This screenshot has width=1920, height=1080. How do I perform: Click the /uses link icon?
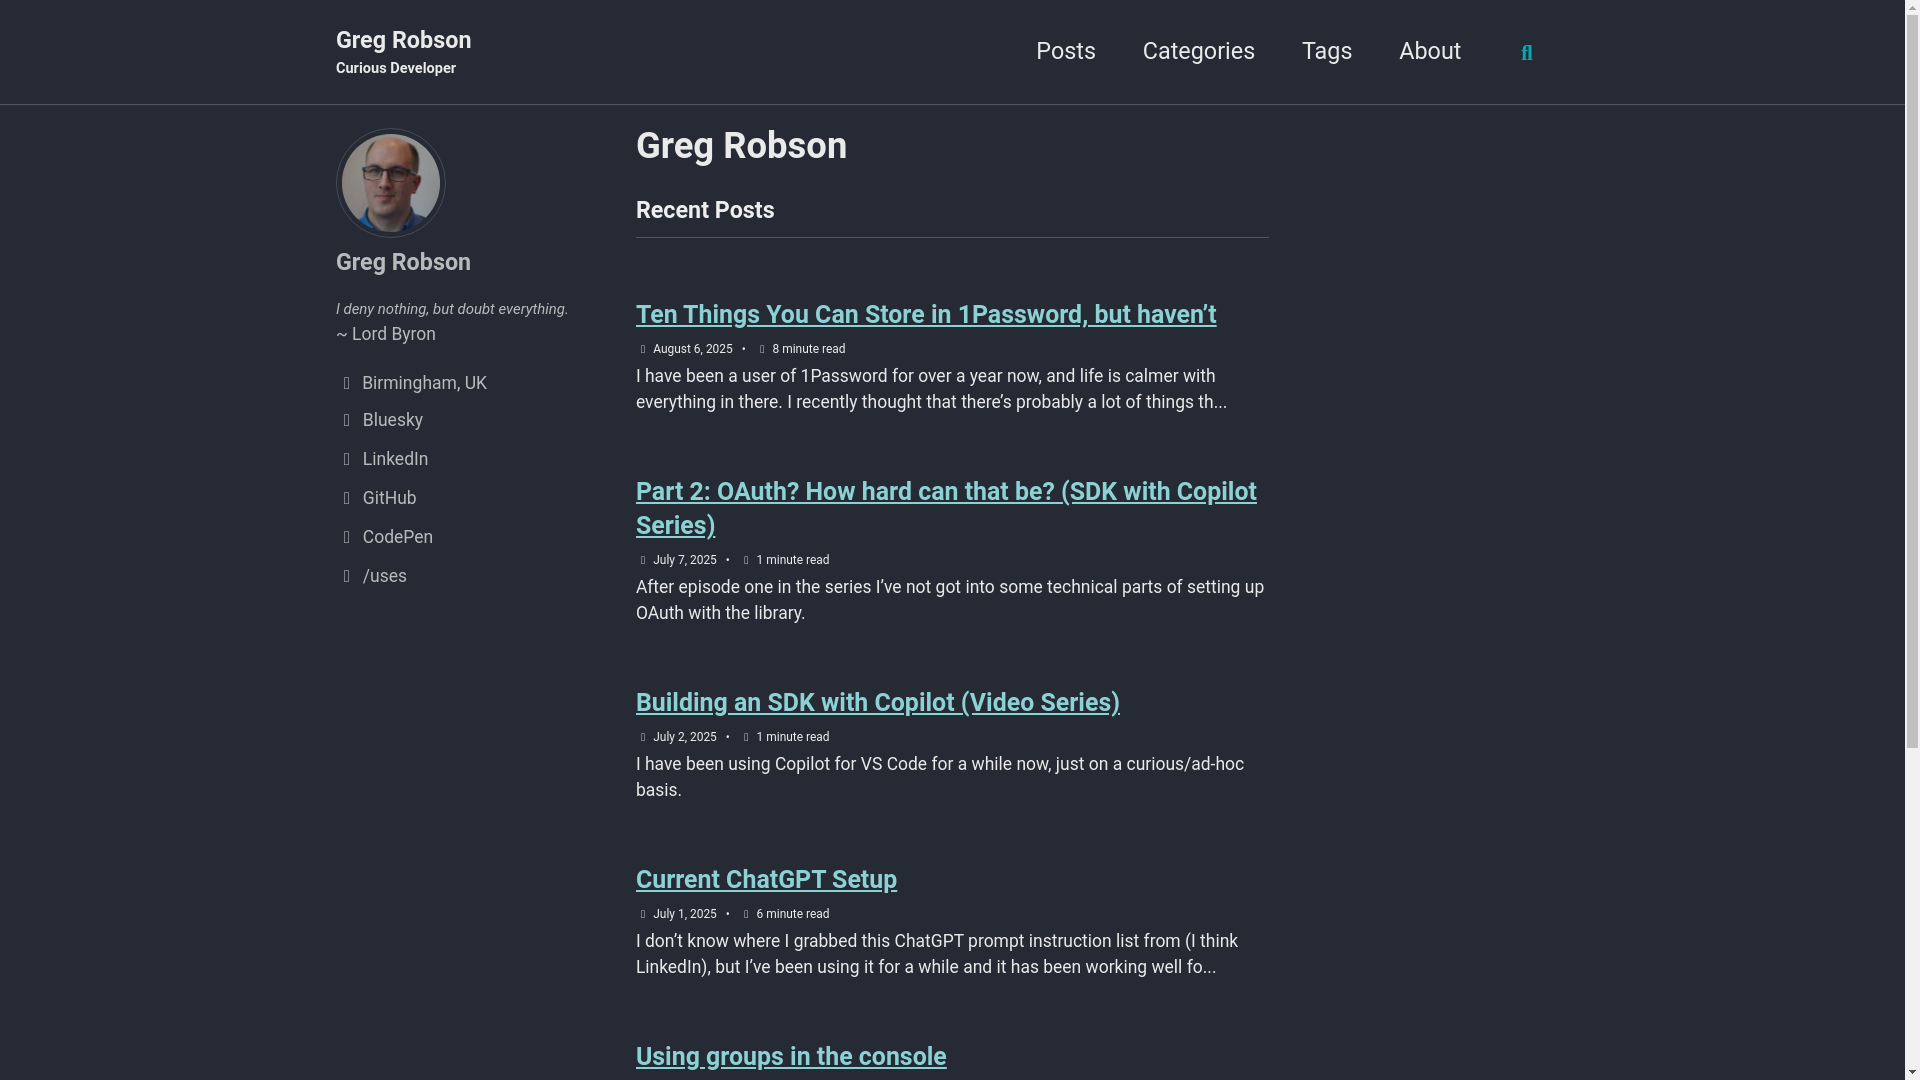click(347, 576)
